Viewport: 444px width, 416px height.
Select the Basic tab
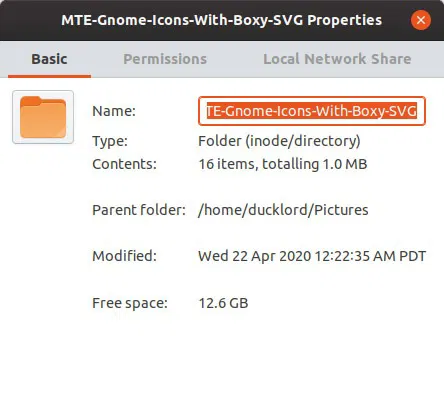49,59
